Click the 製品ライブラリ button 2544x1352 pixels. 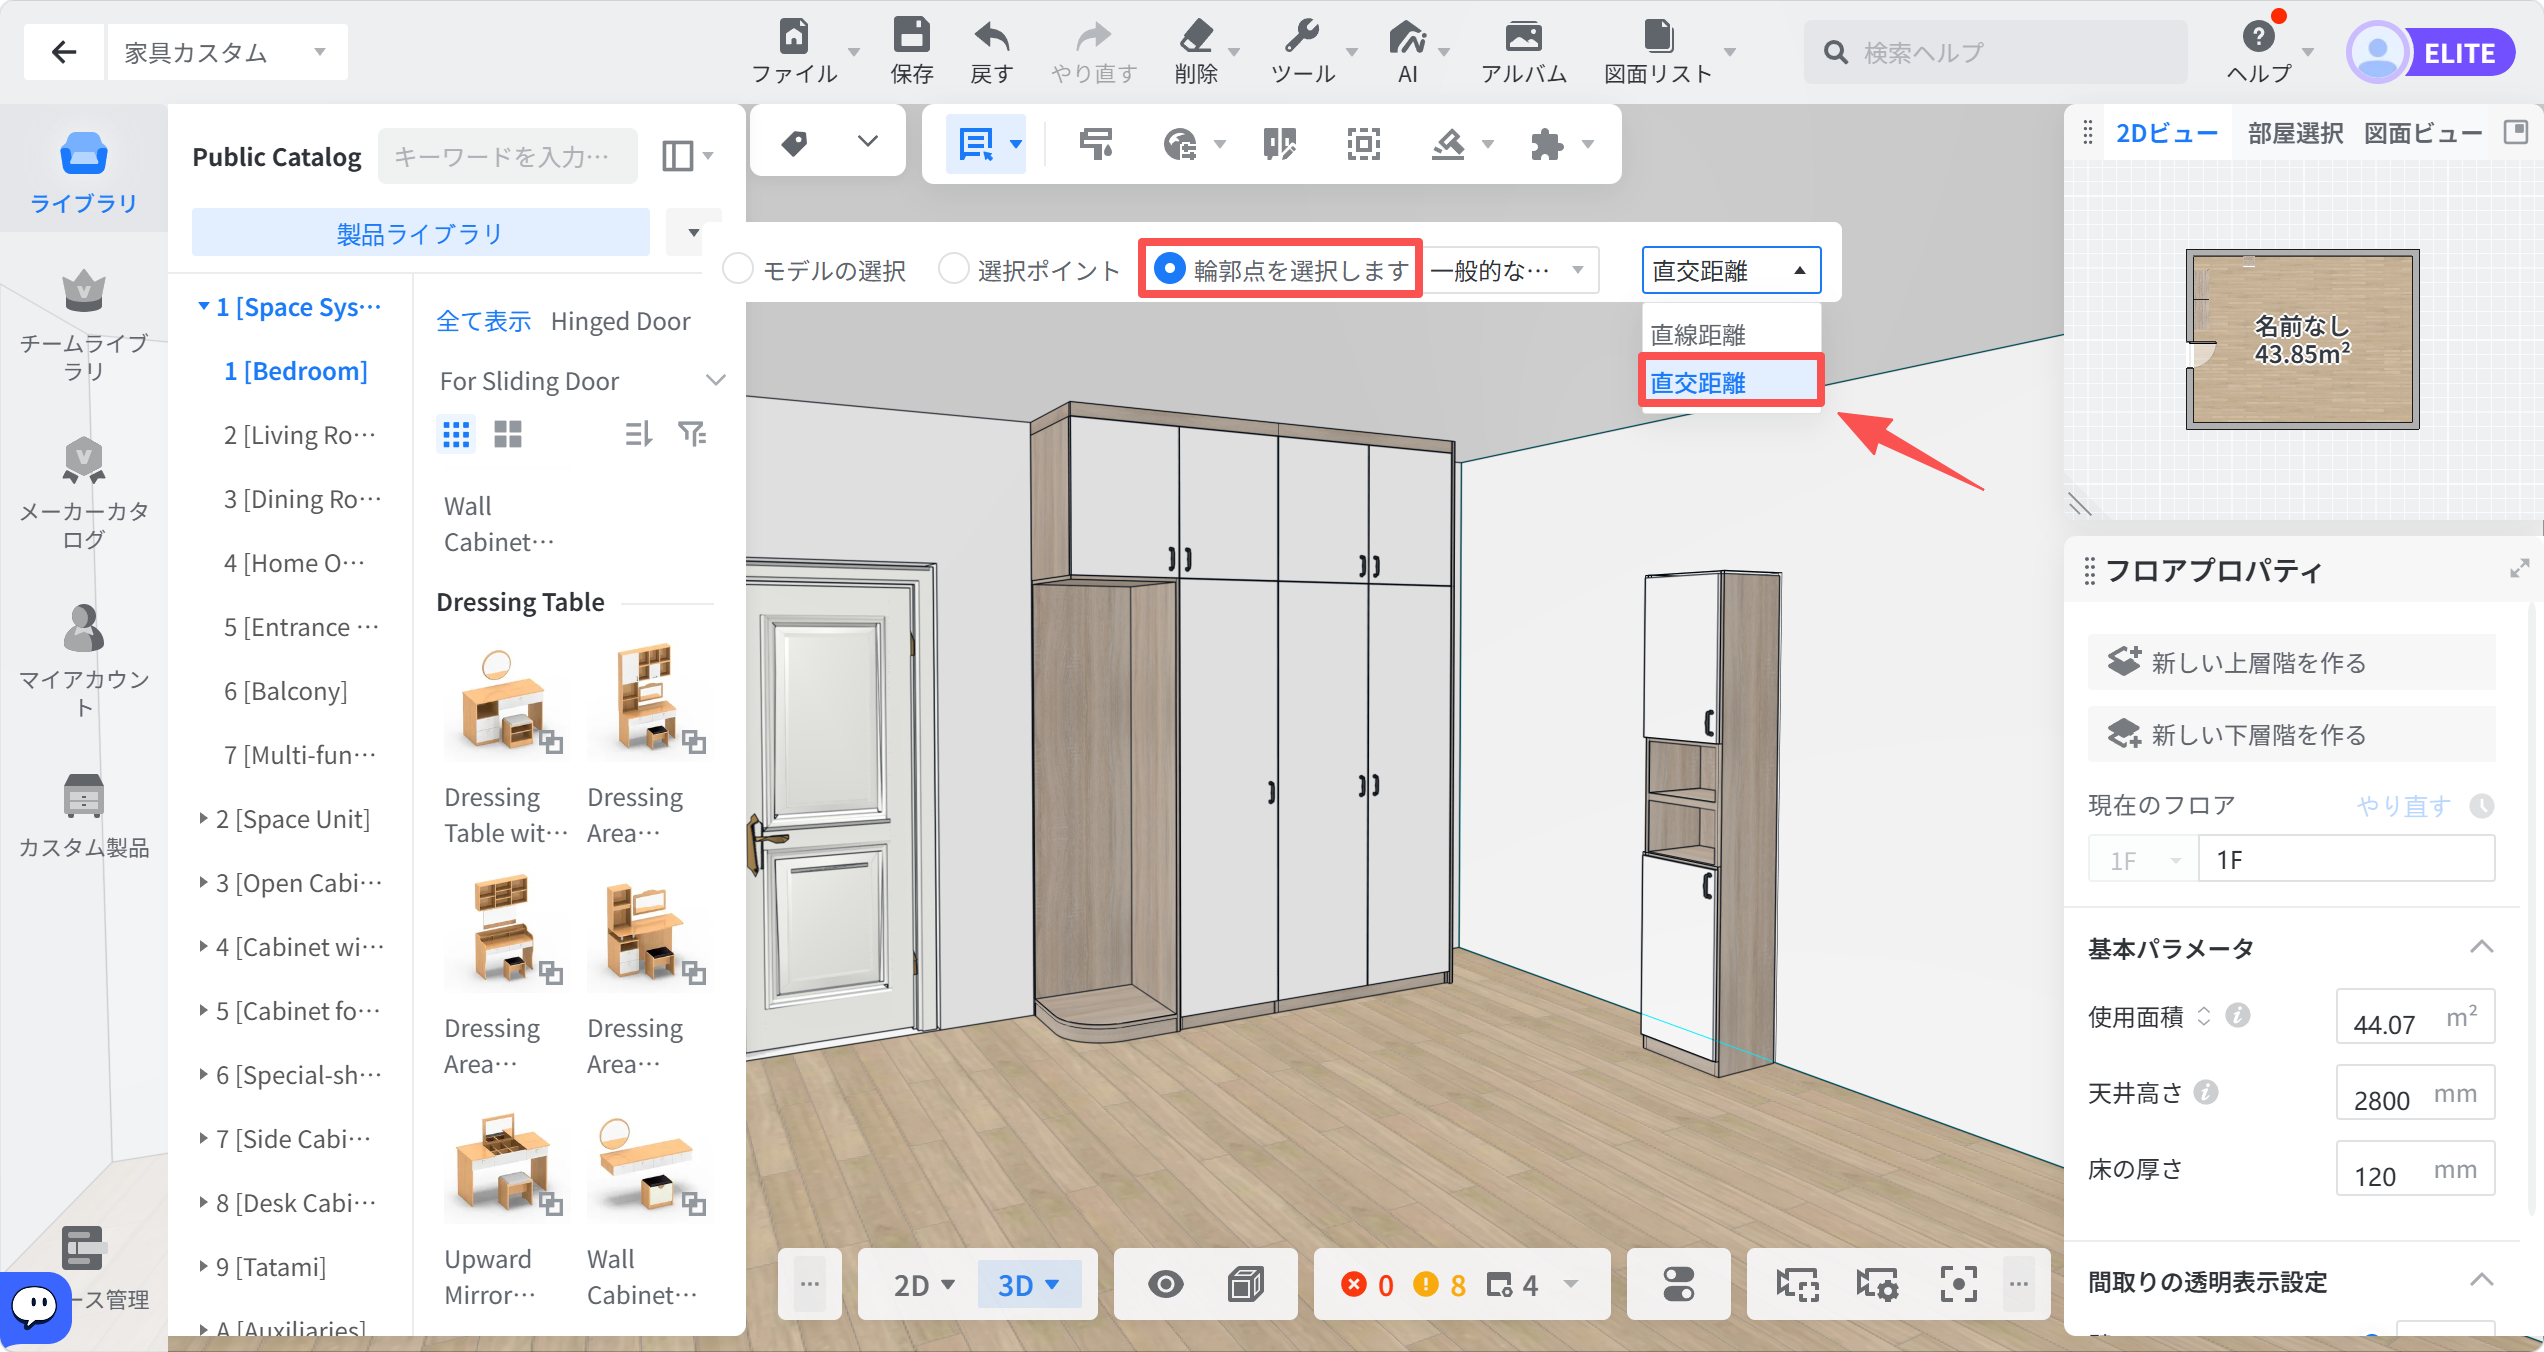(420, 233)
